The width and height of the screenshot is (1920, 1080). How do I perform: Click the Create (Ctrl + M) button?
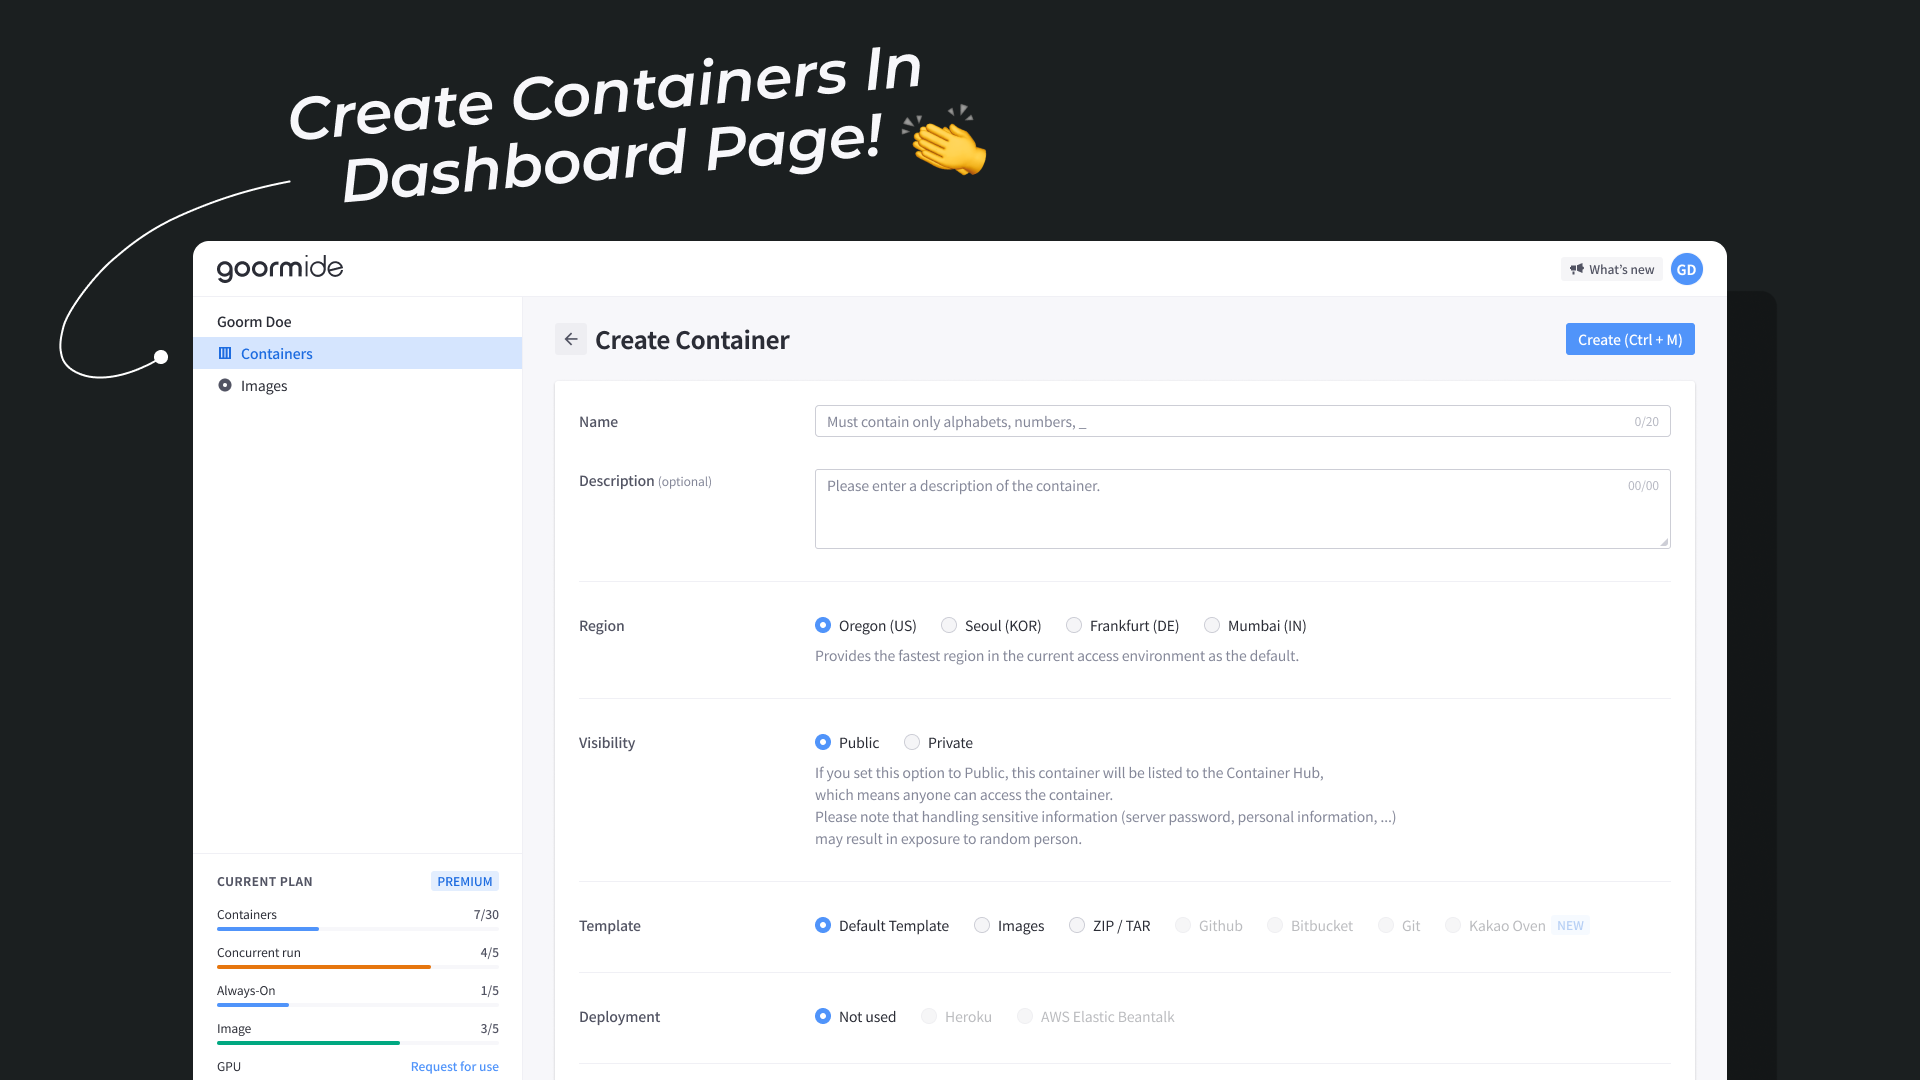coord(1630,339)
